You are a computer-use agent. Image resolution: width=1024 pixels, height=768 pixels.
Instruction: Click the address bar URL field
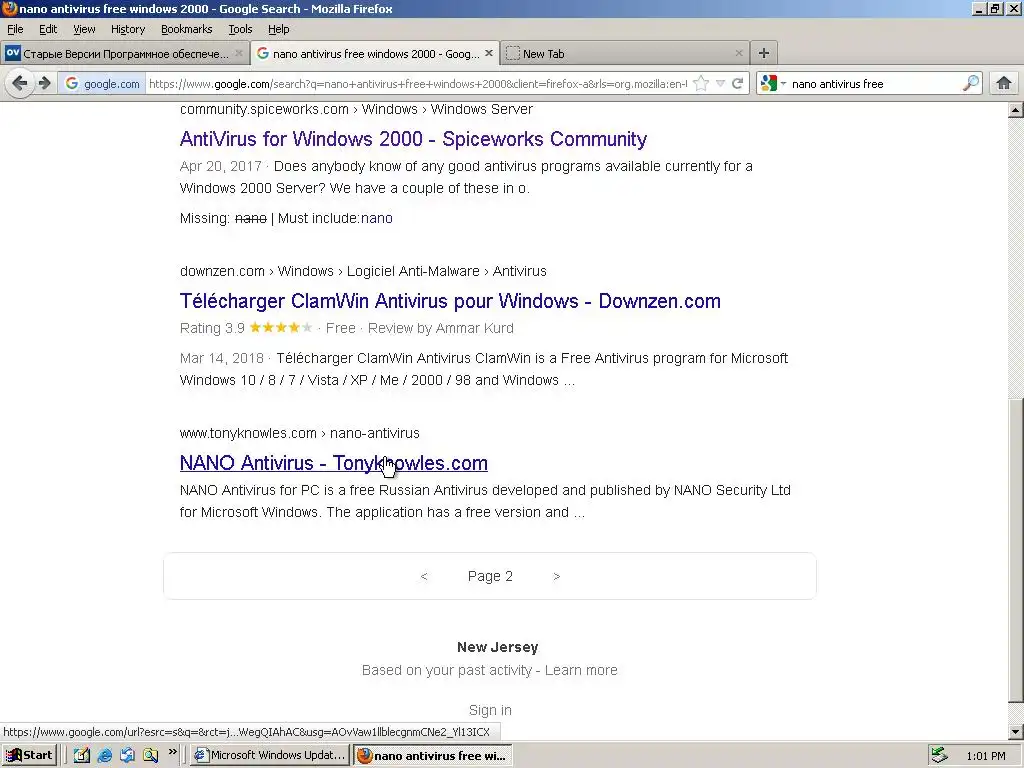click(418, 84)
